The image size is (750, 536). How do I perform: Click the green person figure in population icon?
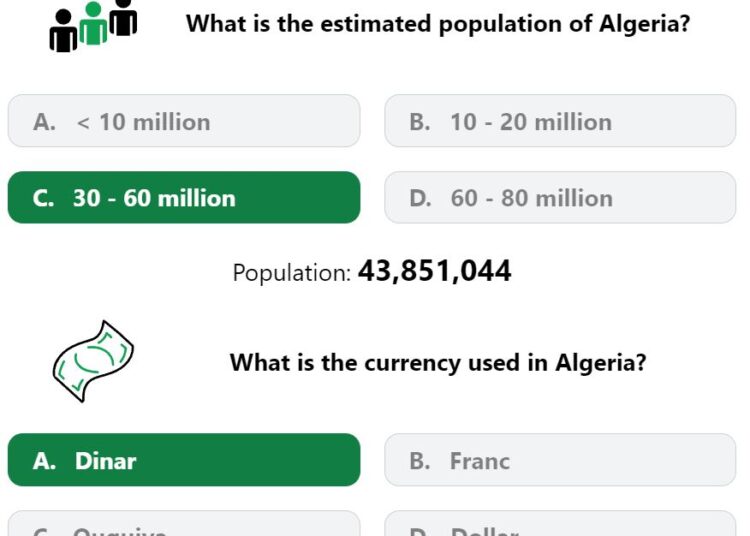tap(93, 23)
